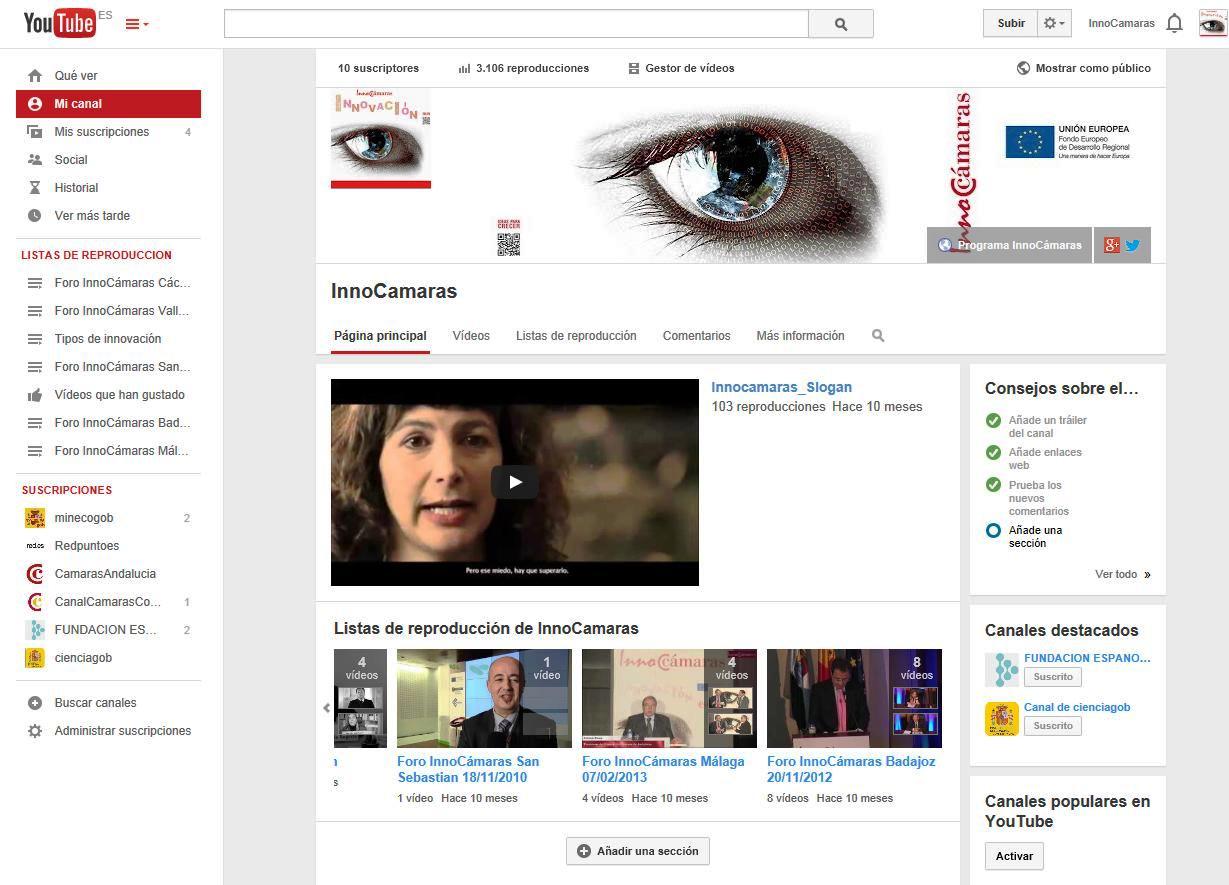The image size is (1229, 885).
Task: Open the LISTAS DE REPRODUCCION heading
Action: pyautogui.click(x=96, y=255)
